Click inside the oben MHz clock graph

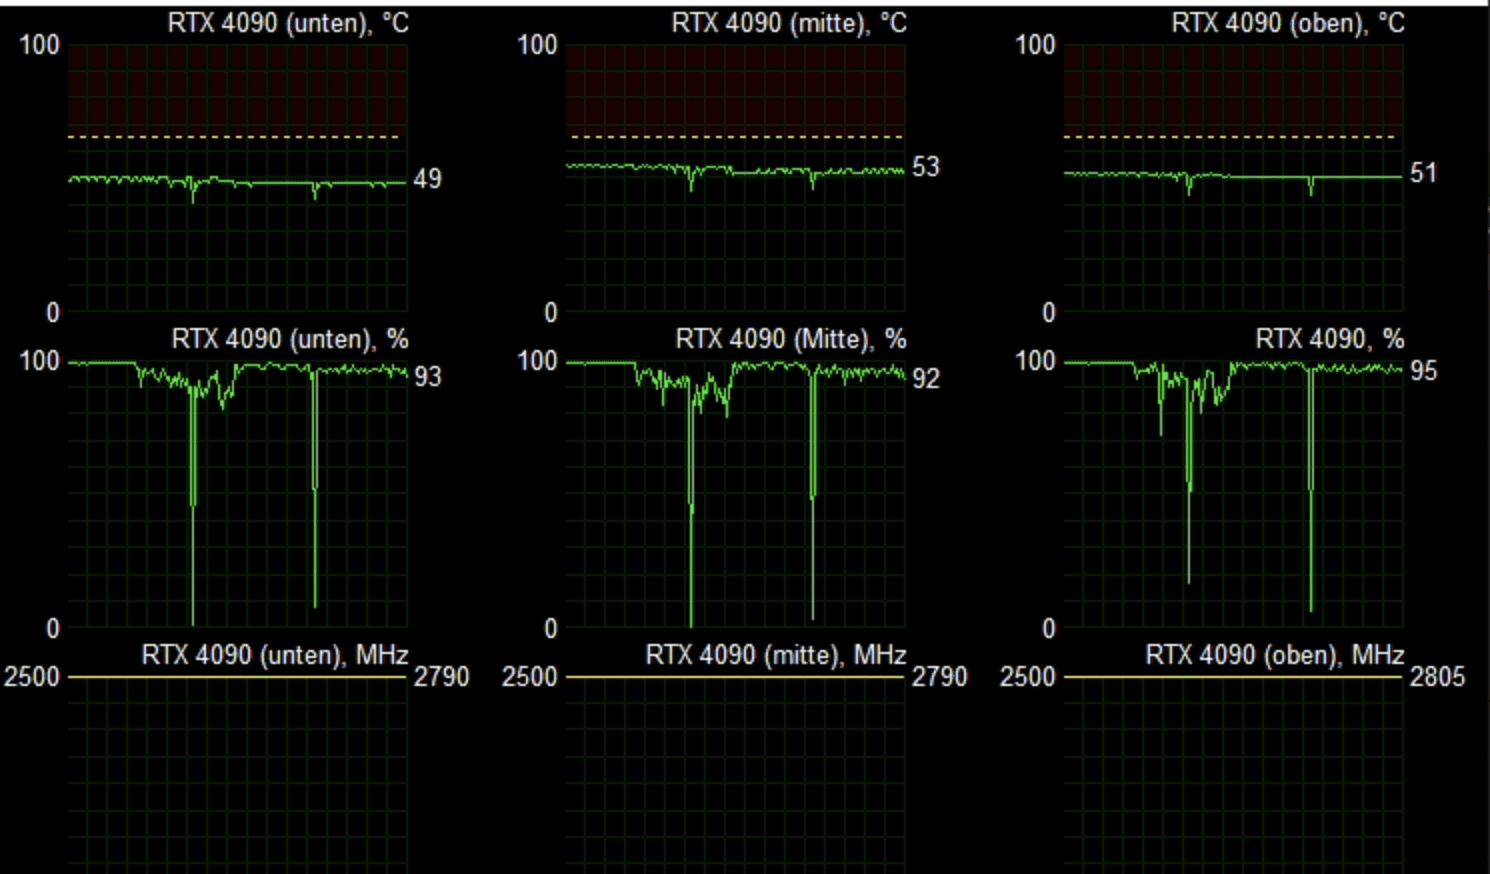tap(1233, 775)
